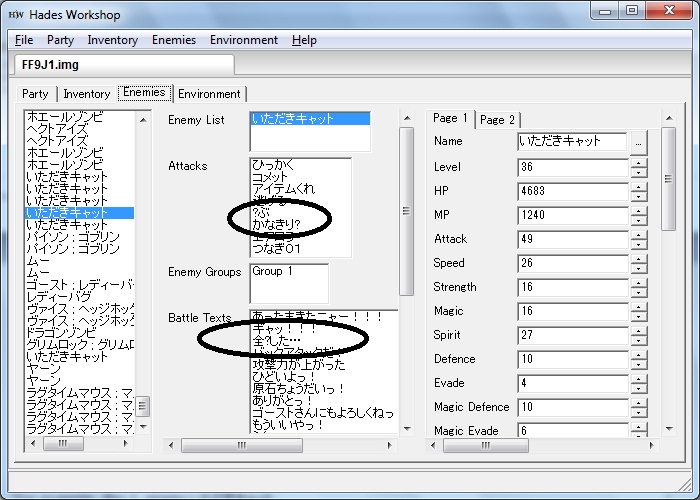Viewport: 700px width, 500px height.
Task: Select いただきキャット in the Enemy List box
Action: pos(310,119)
